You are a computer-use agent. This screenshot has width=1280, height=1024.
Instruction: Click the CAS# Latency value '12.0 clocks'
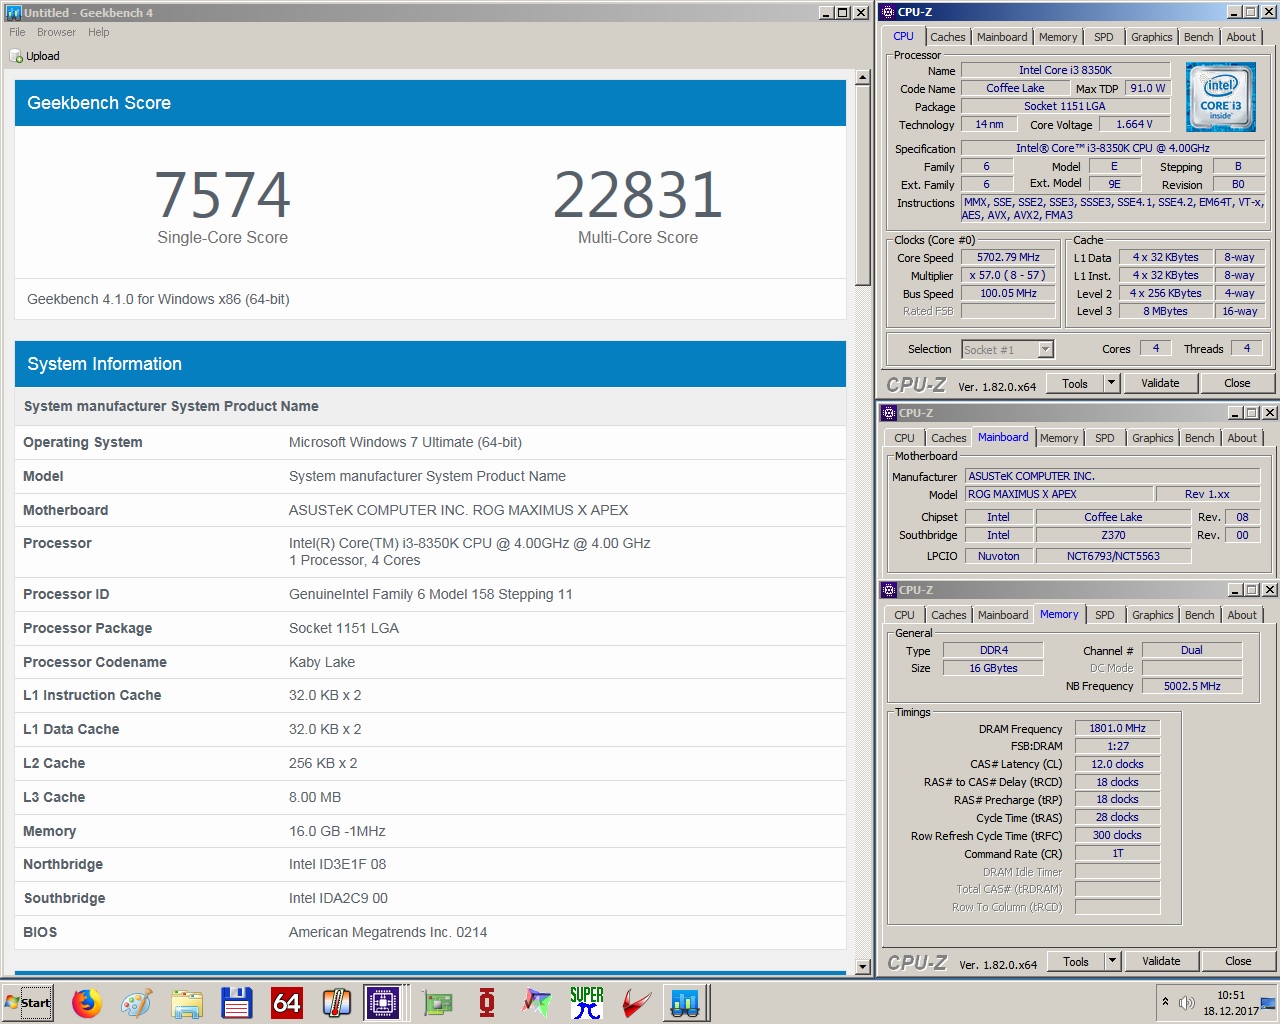(1117, 764)
